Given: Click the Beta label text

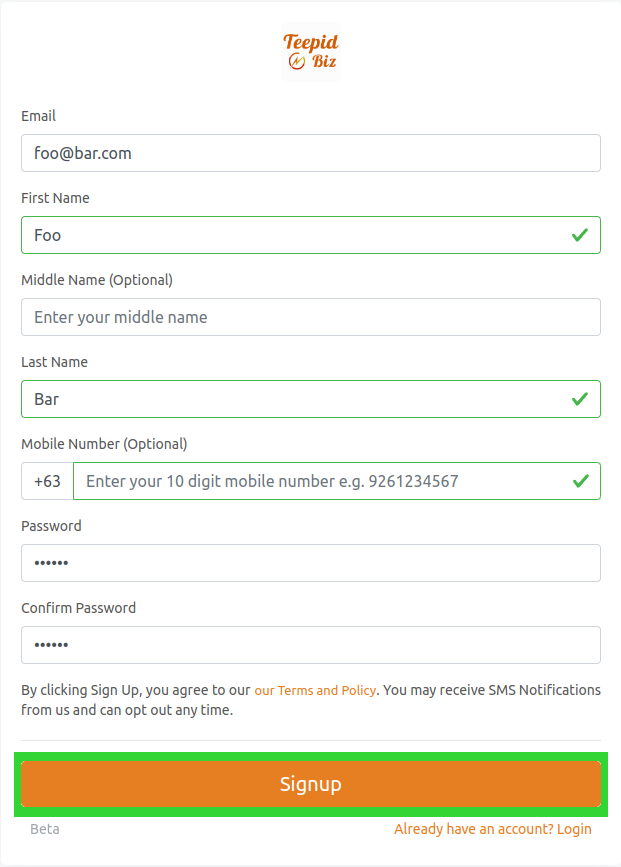Looking at the screenshot, I should click(x=45, y=829).
